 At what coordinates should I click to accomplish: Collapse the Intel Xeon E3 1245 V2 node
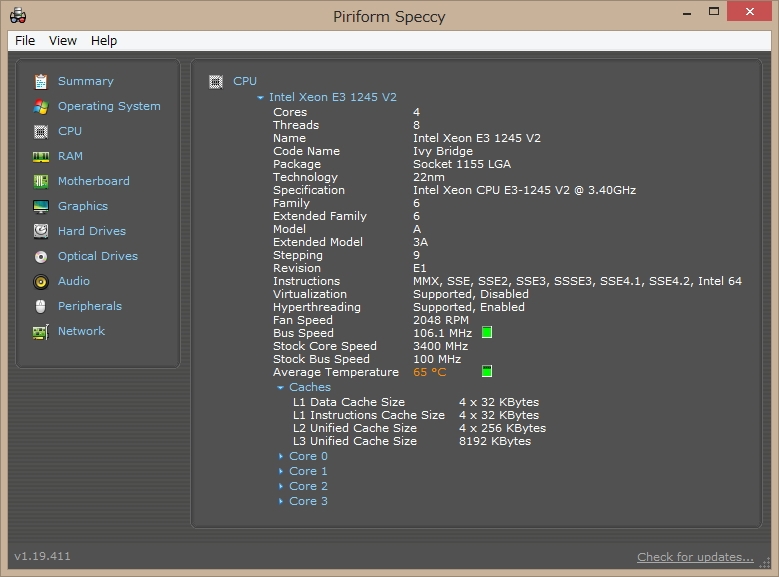(x=261, y=98)
